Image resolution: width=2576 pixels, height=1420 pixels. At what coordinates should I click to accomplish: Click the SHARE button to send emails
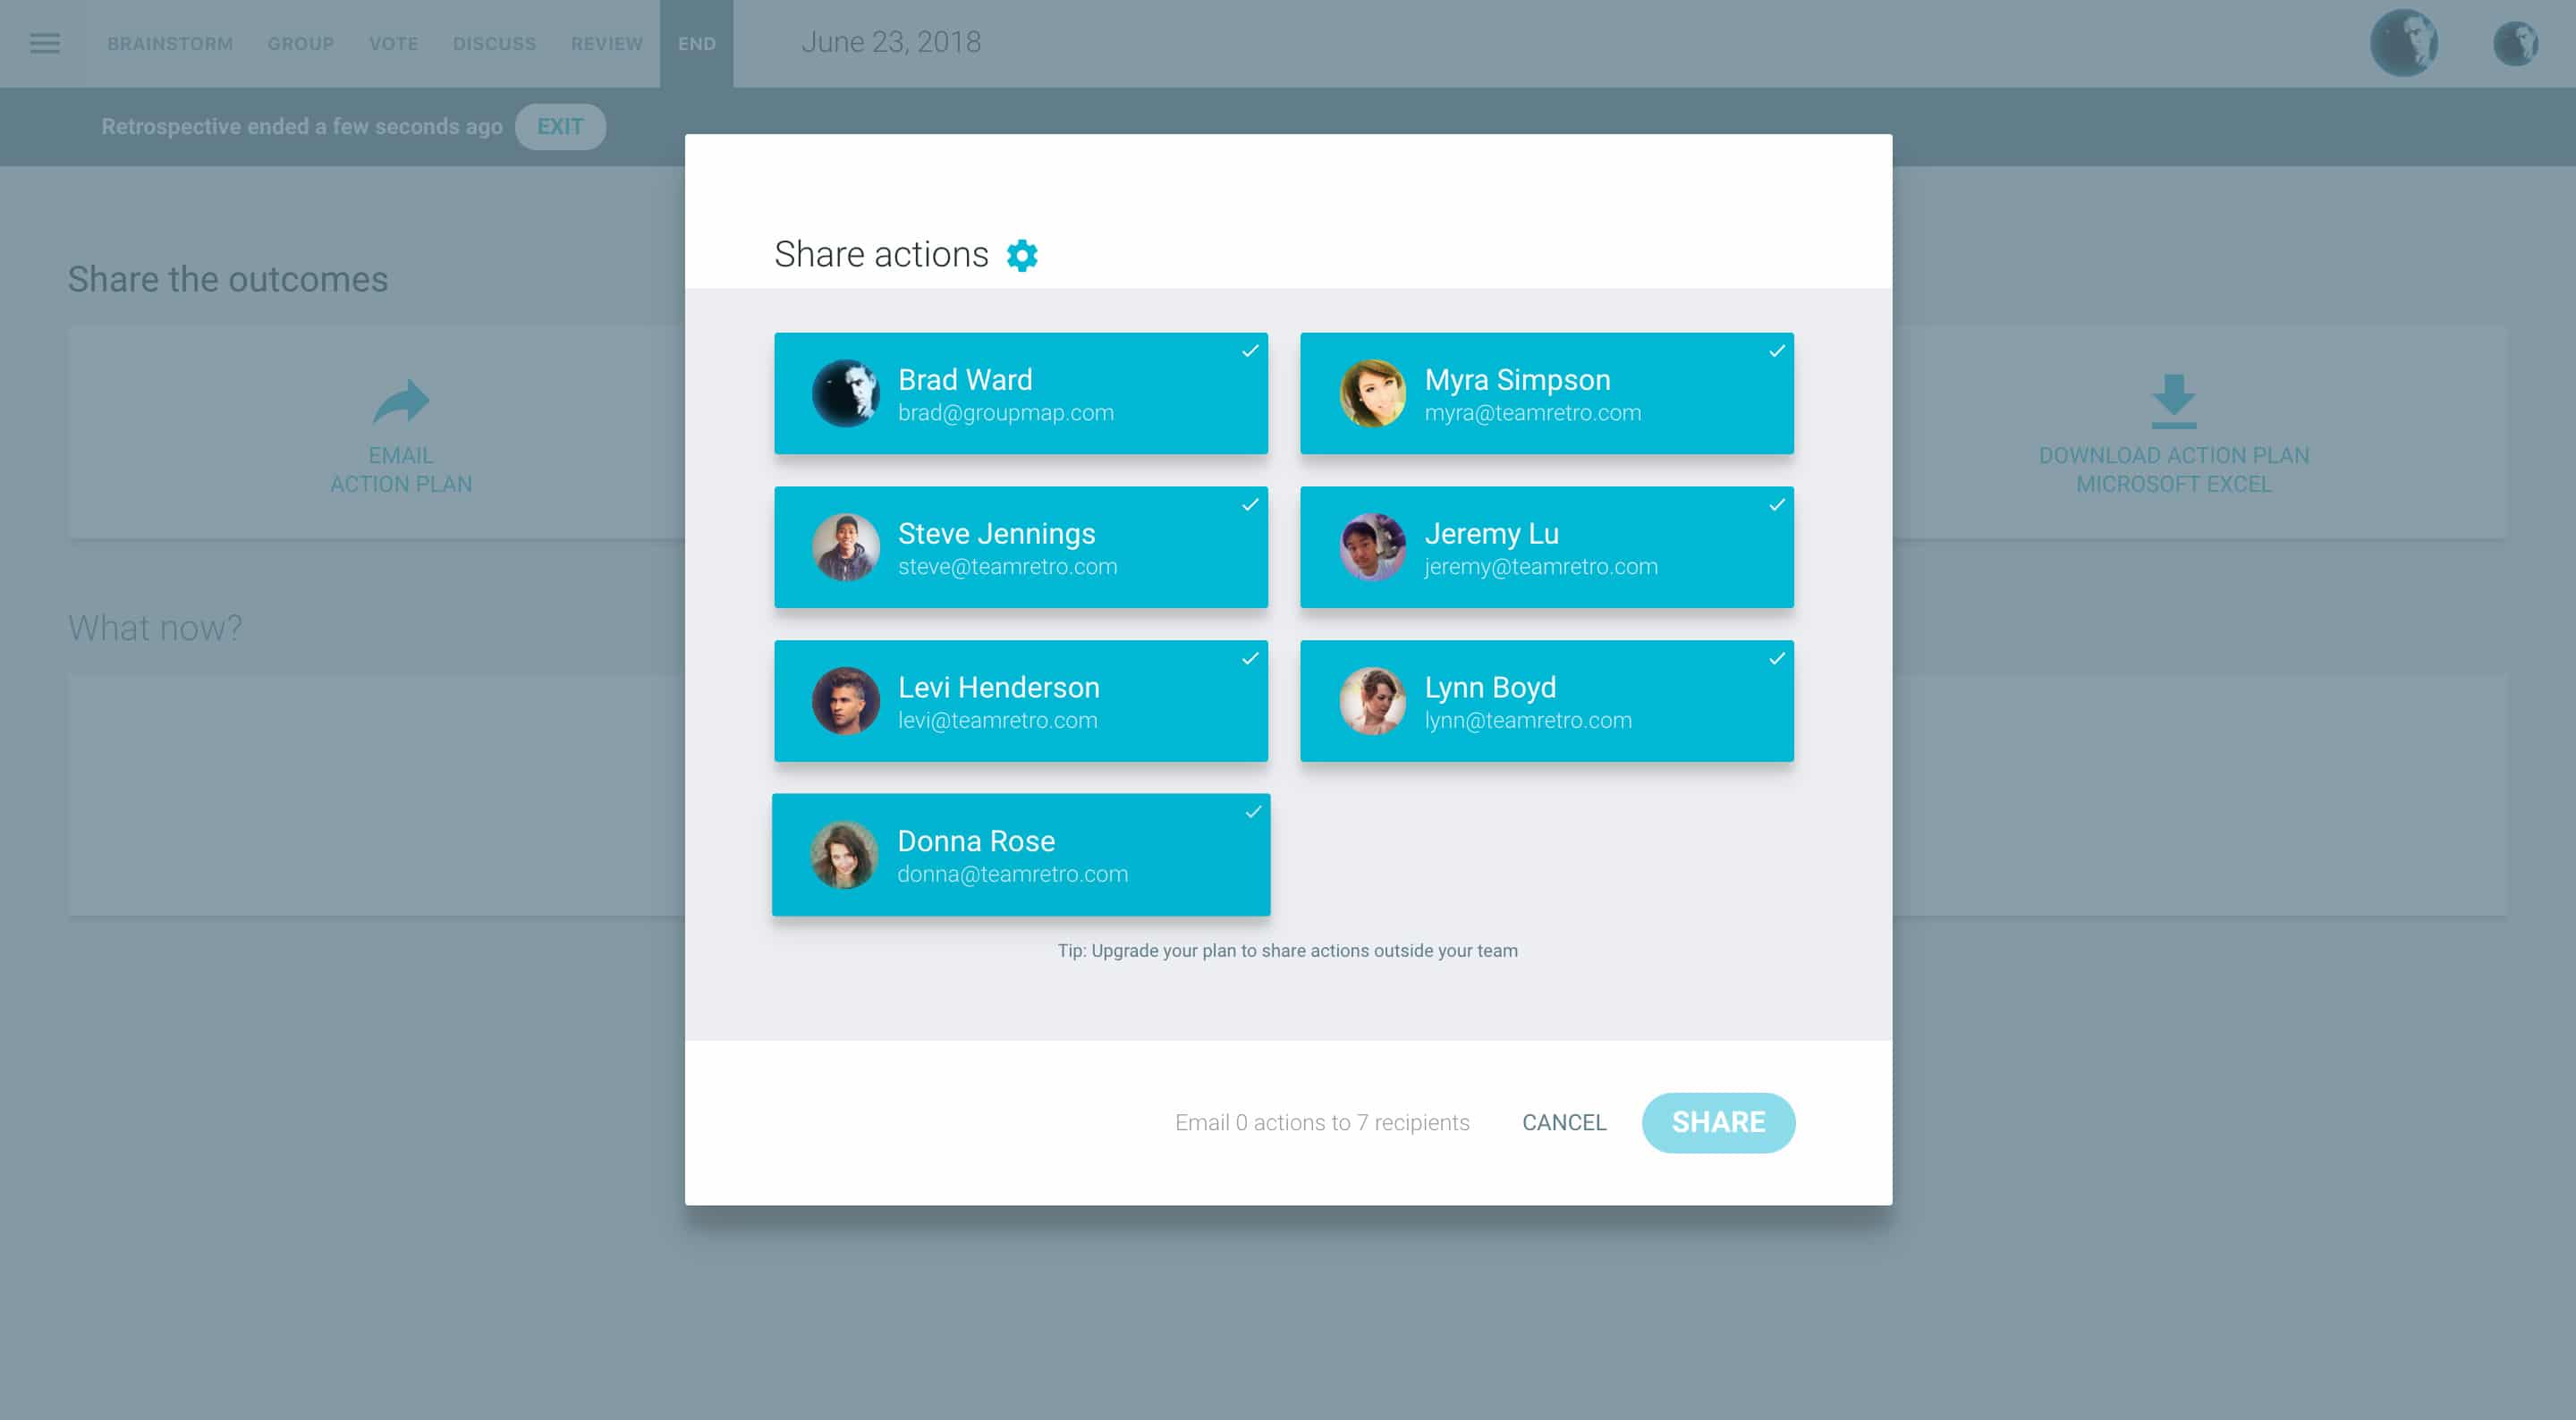(1717, 1121)
